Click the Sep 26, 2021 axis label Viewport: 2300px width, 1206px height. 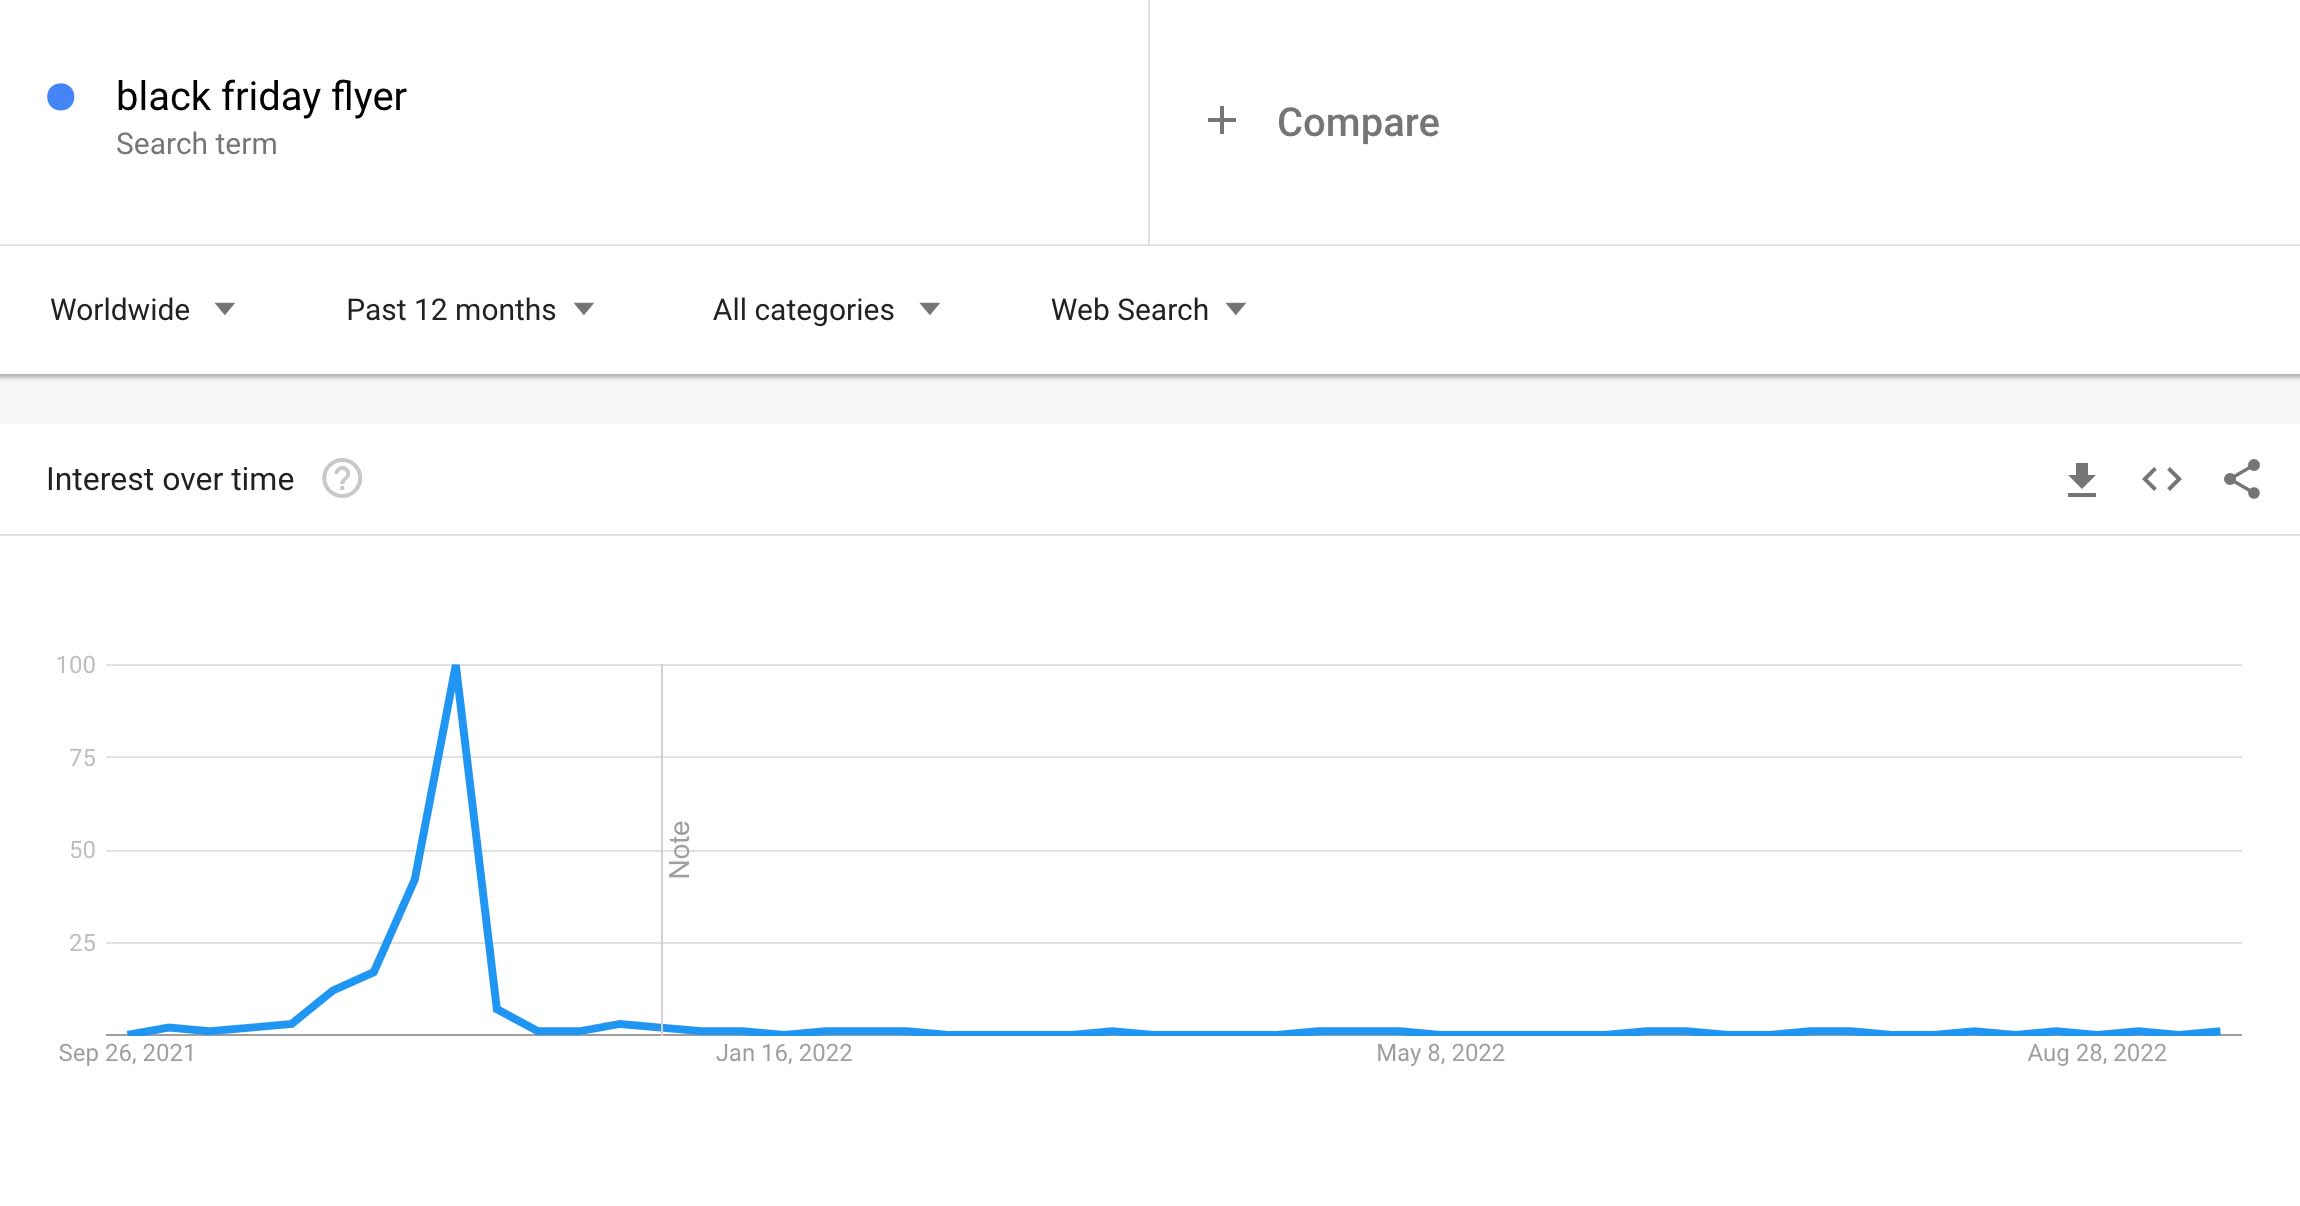[127, 1052]
